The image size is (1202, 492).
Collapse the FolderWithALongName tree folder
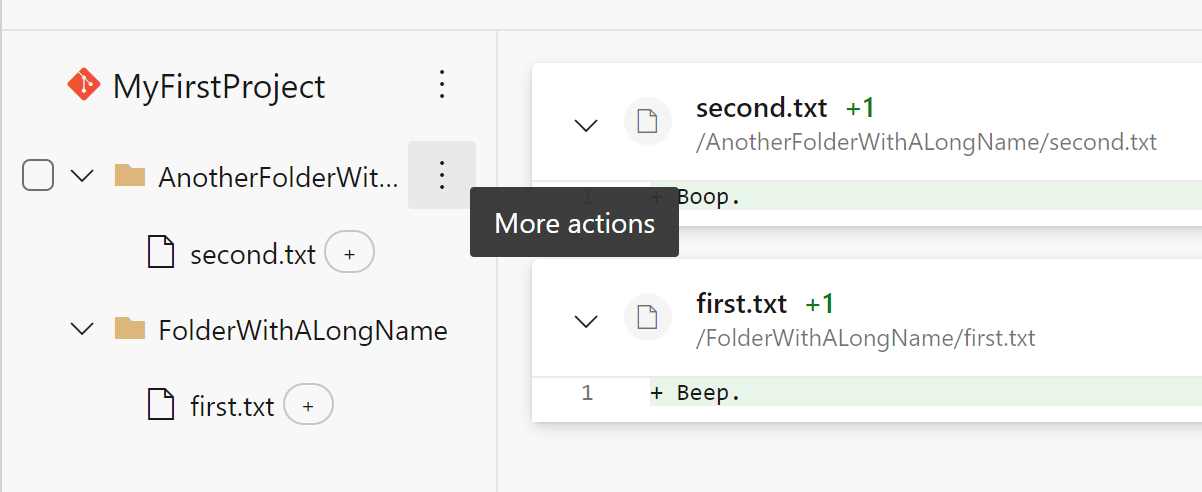tap(83, 329)
